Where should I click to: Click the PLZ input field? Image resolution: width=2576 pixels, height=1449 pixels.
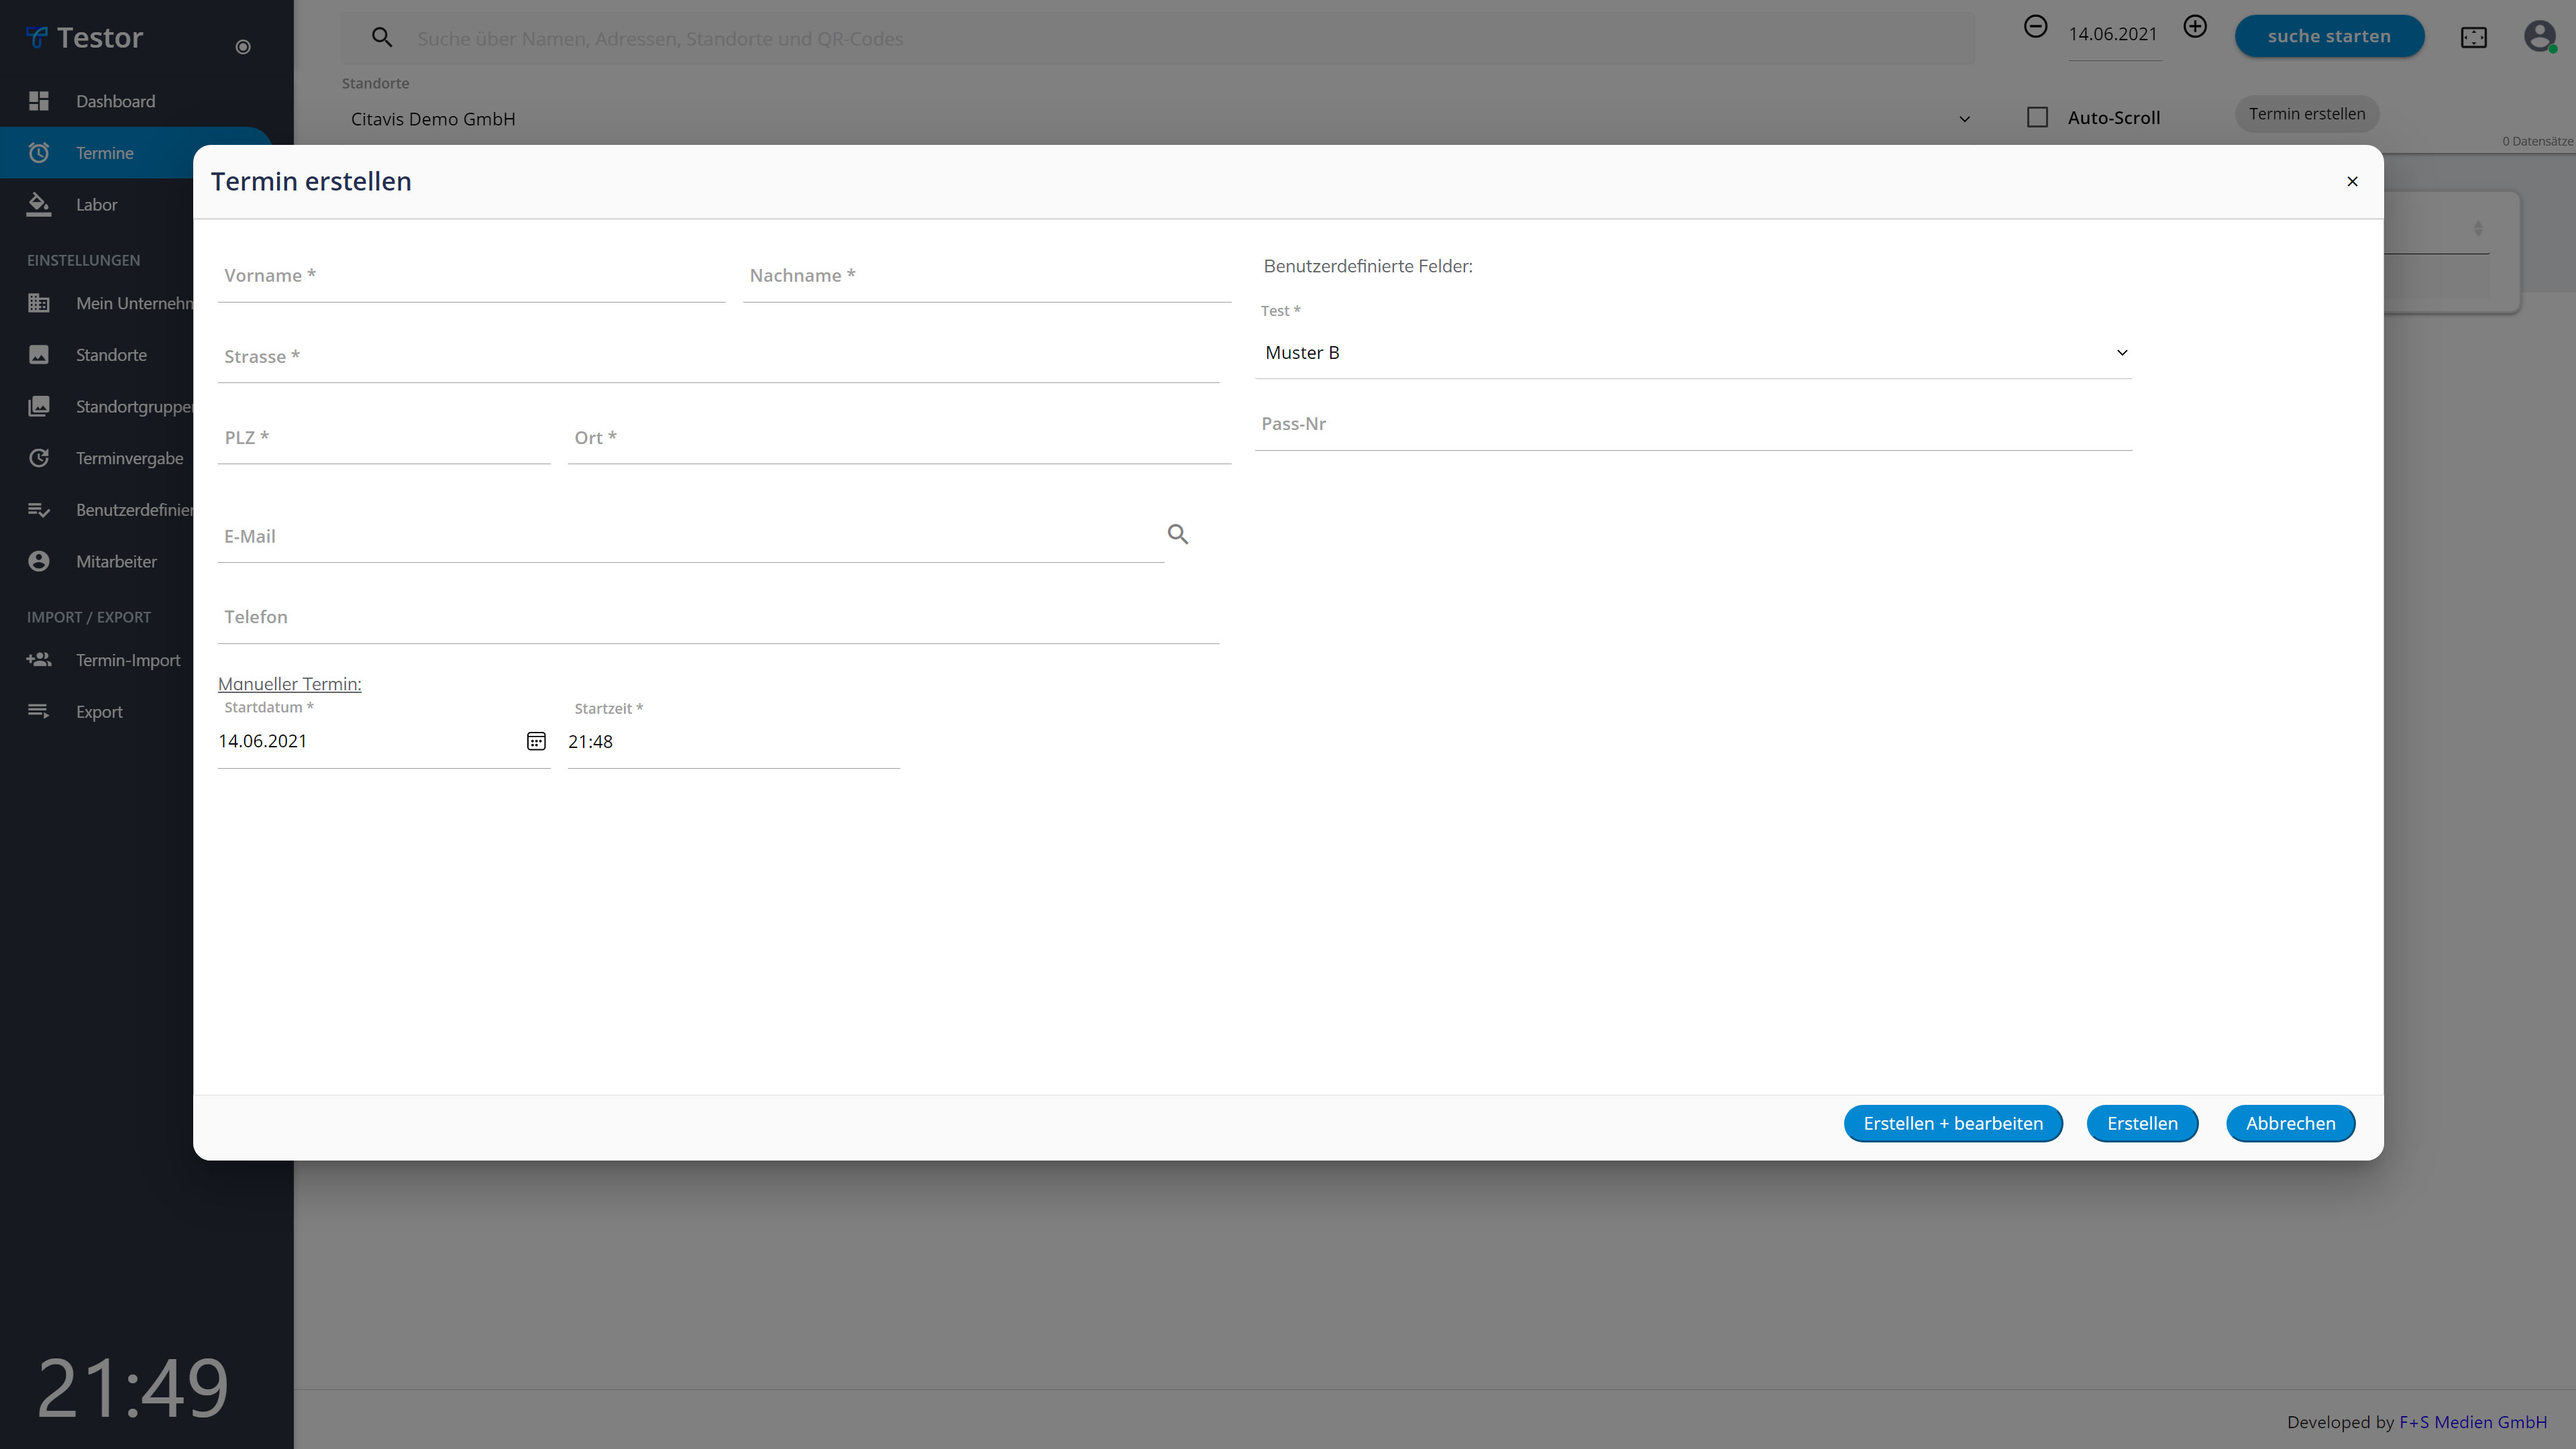click(384, 438)
